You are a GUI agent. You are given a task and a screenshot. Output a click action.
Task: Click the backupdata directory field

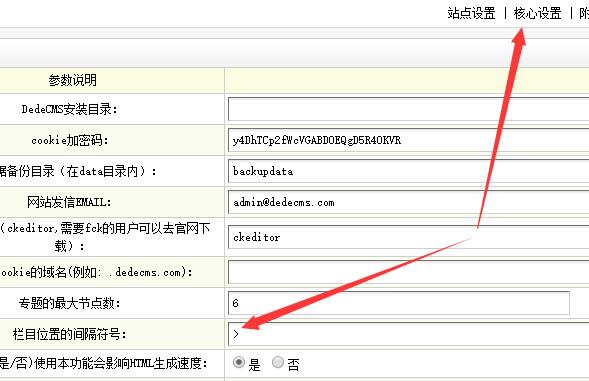(x=408, y=171)
